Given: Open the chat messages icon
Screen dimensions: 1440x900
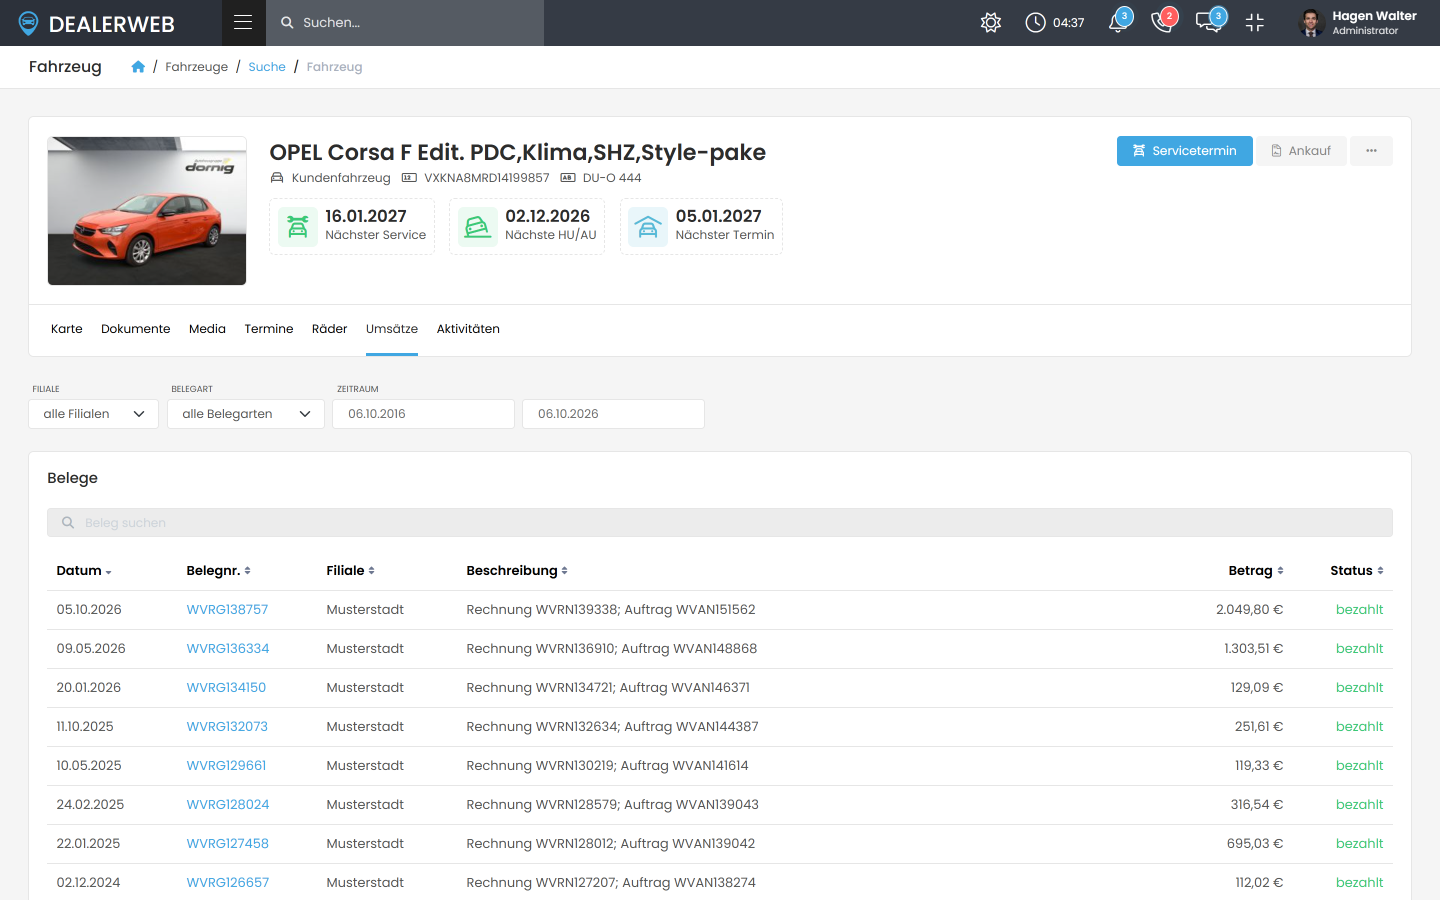Looking at the screenshot, I should tap(1210, 22).
